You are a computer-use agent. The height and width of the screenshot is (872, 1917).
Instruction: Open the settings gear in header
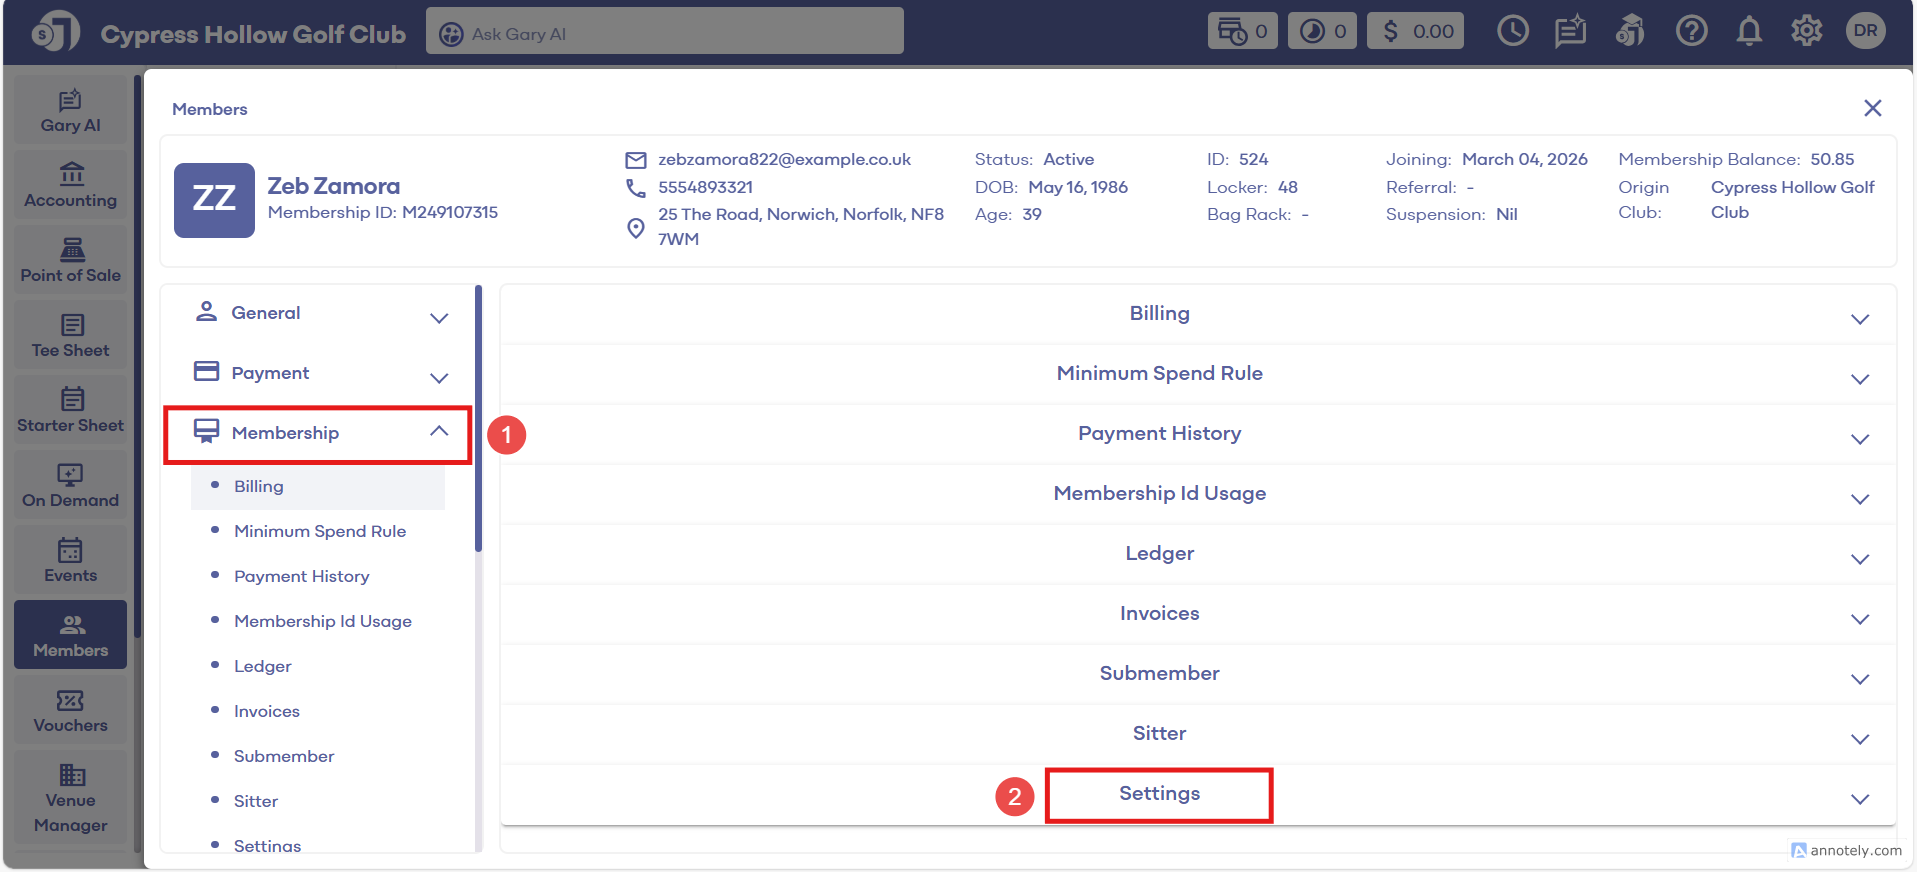click(1806, 32)
